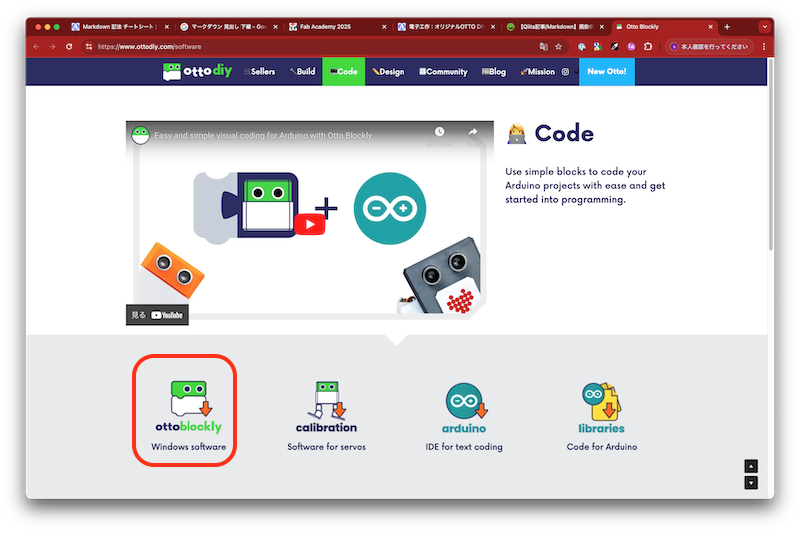
Task: Open the Design menu item
Action: 388,72
